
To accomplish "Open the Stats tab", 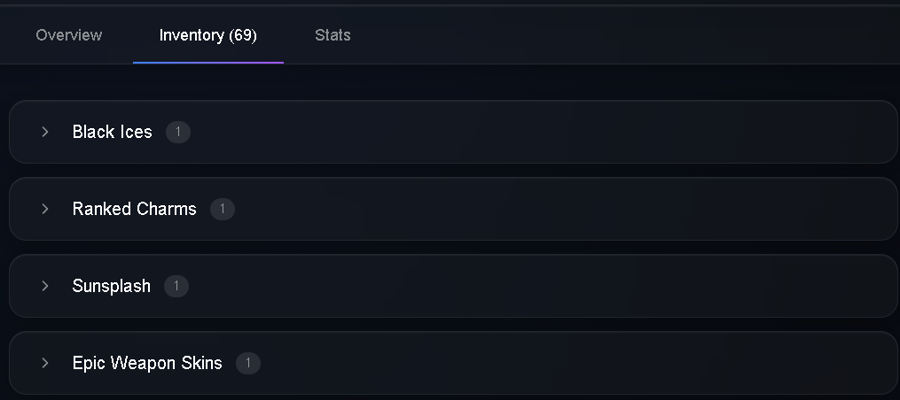I will pyautogui.click(x=332, y=35).
